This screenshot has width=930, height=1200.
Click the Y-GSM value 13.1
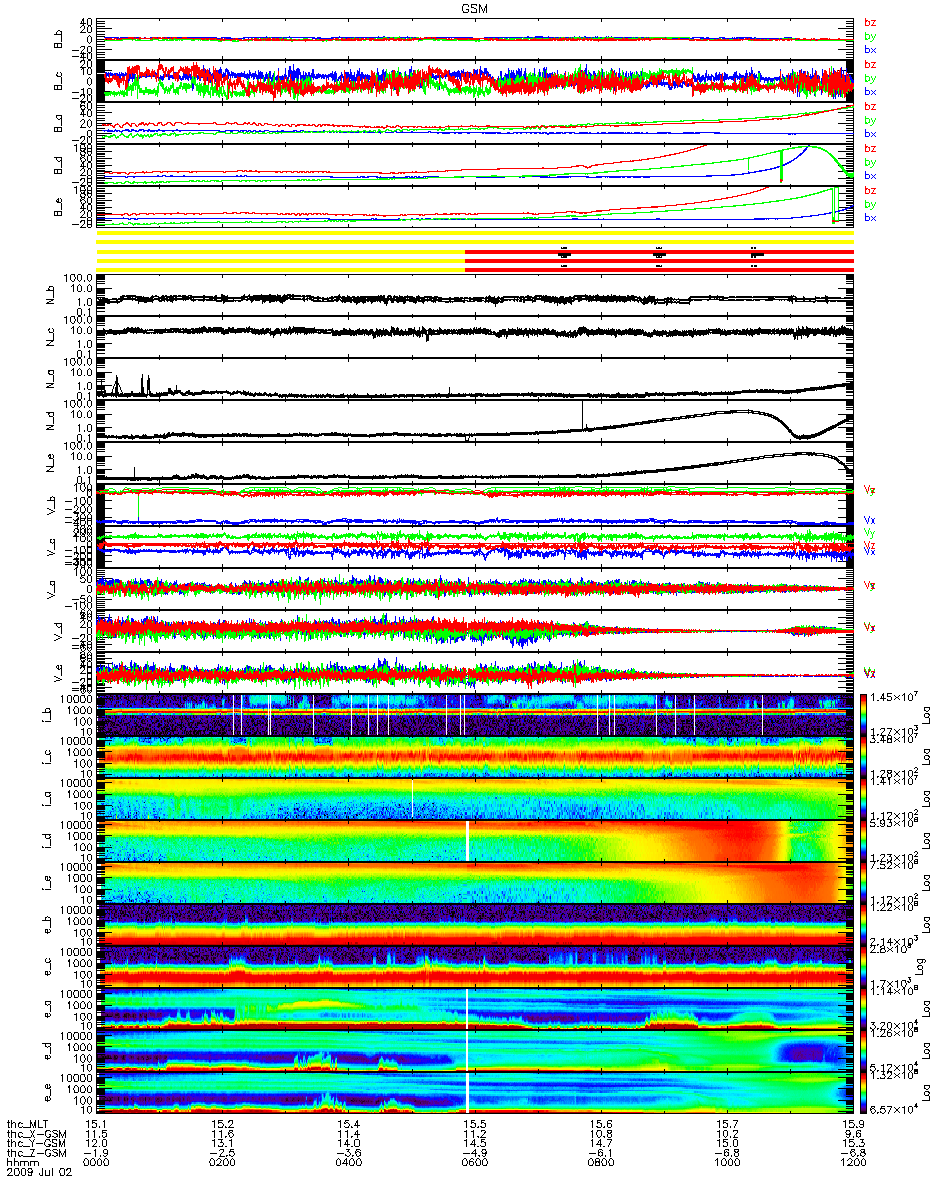click(222, 1145)
